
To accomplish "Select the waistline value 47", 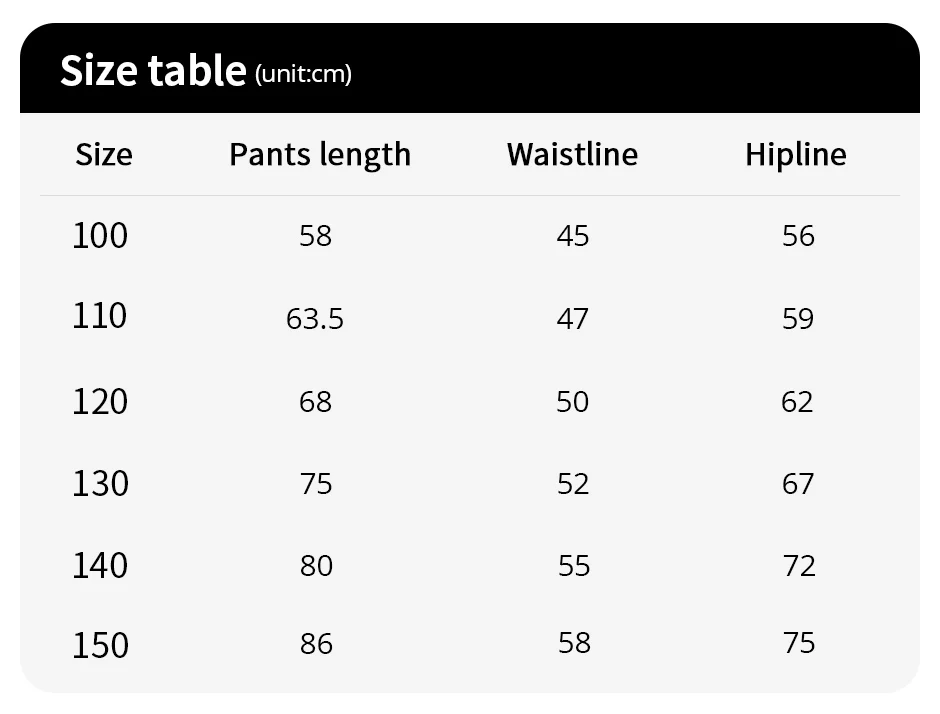I will point(573,319).
